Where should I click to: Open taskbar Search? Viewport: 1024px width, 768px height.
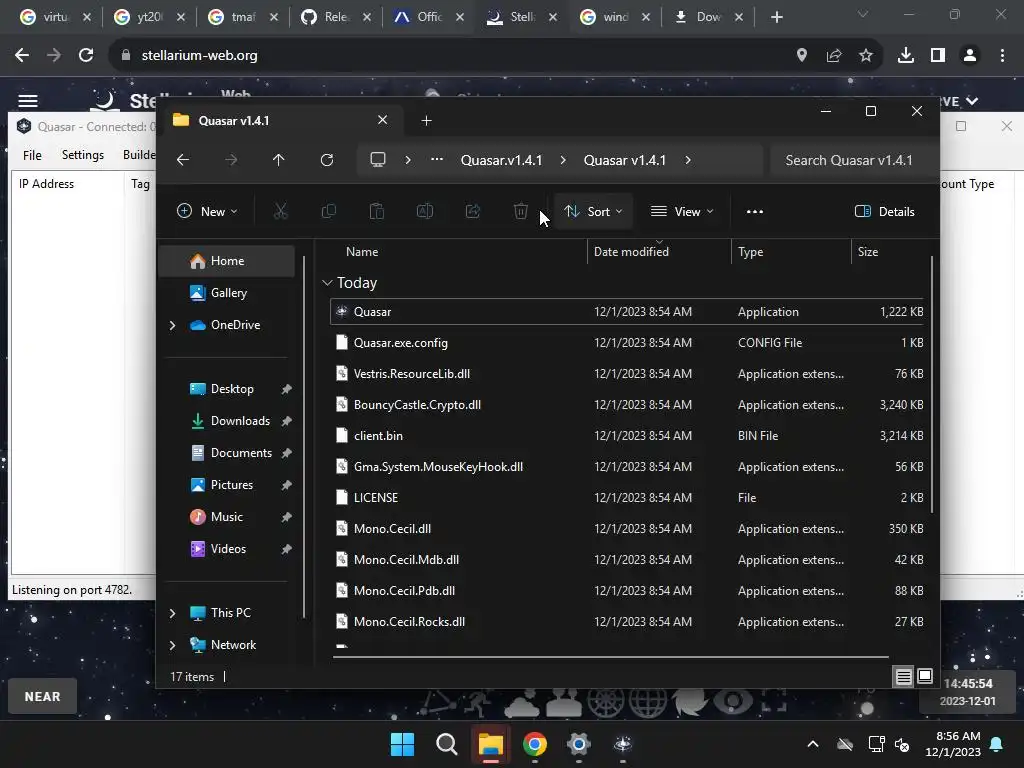coord(447,744)
